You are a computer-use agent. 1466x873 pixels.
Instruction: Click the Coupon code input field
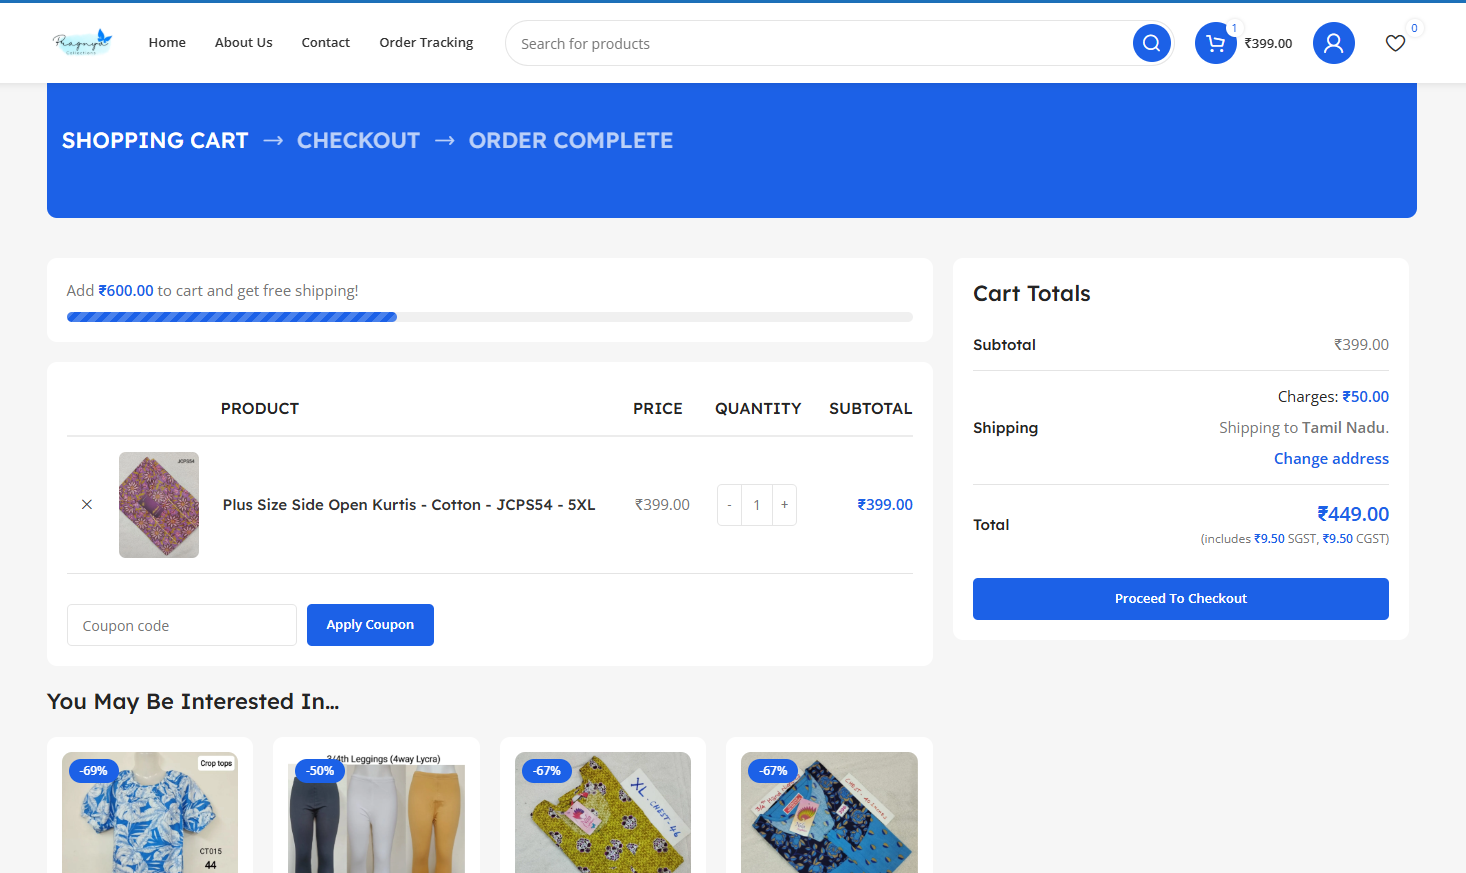pos(181,625)
